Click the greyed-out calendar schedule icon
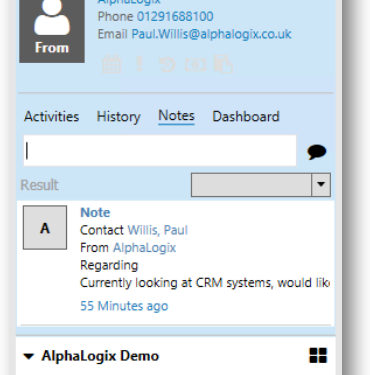Screen dimensions: 370x375 (x=111, y=64)
